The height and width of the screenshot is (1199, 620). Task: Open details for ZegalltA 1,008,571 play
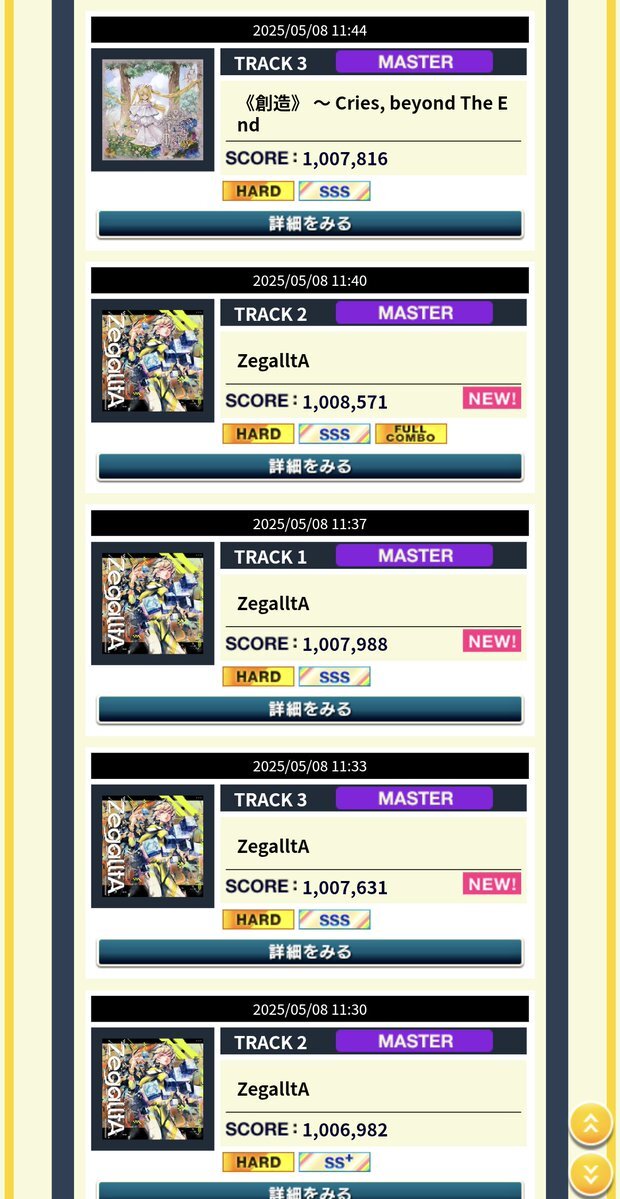[310, 466]
